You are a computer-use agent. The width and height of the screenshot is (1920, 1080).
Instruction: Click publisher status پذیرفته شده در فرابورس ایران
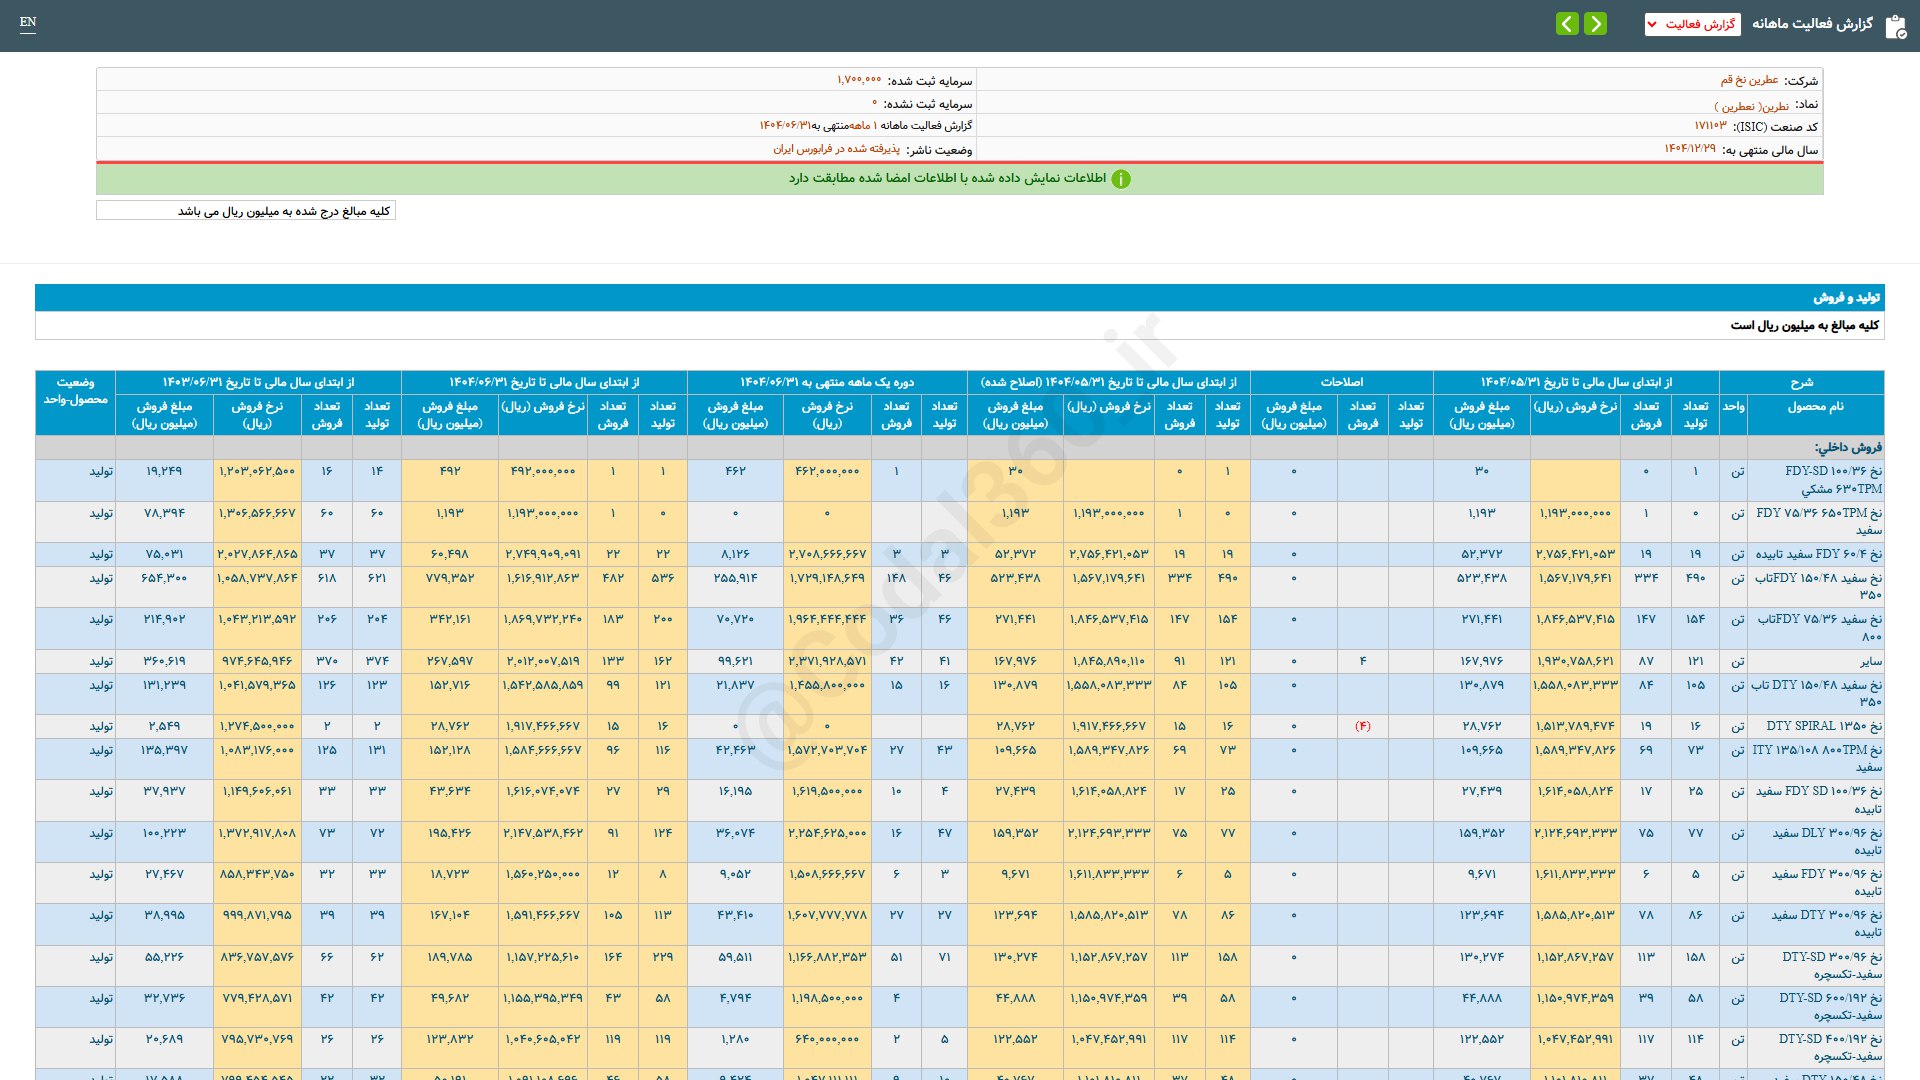tap(836, 149)
